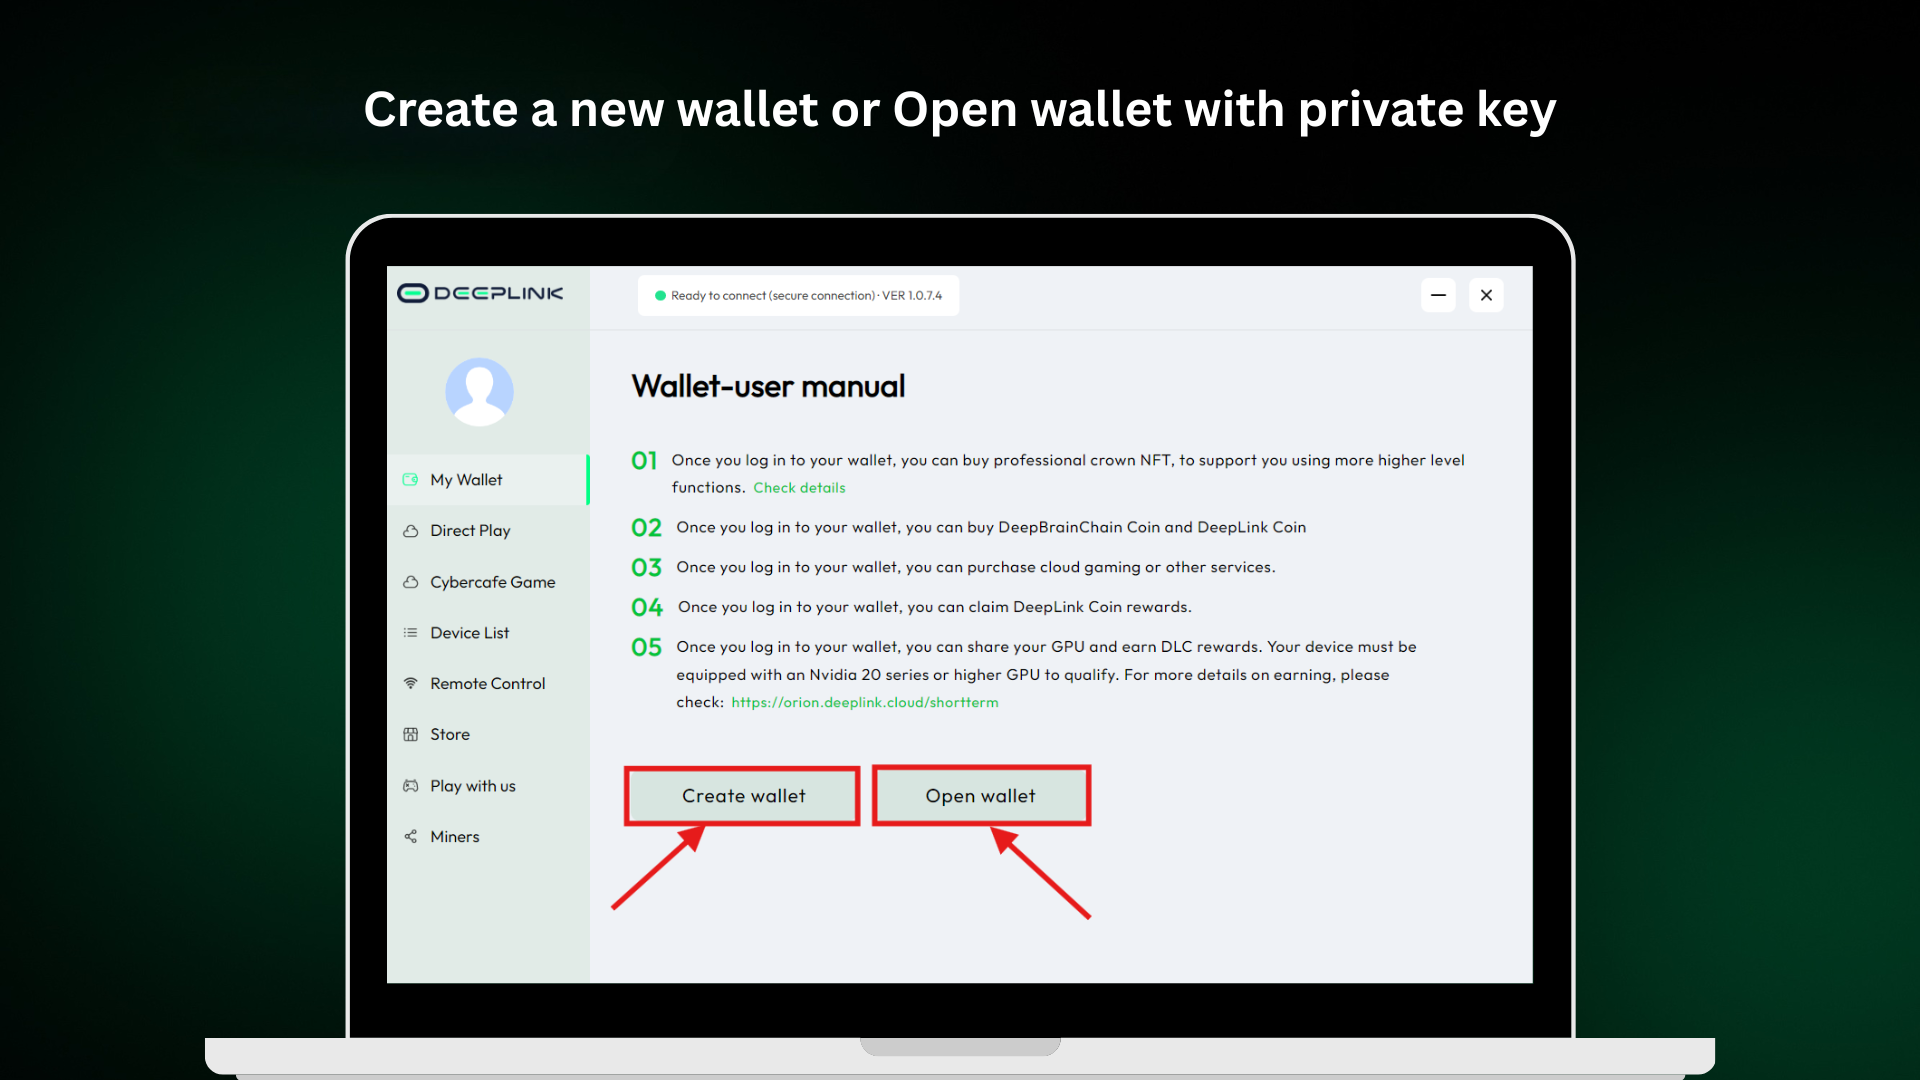The height and width of the screenshot is (1080, 1920).
Task: Click the DeepBrainChain Coin instruction text
Action: point(991,528)
